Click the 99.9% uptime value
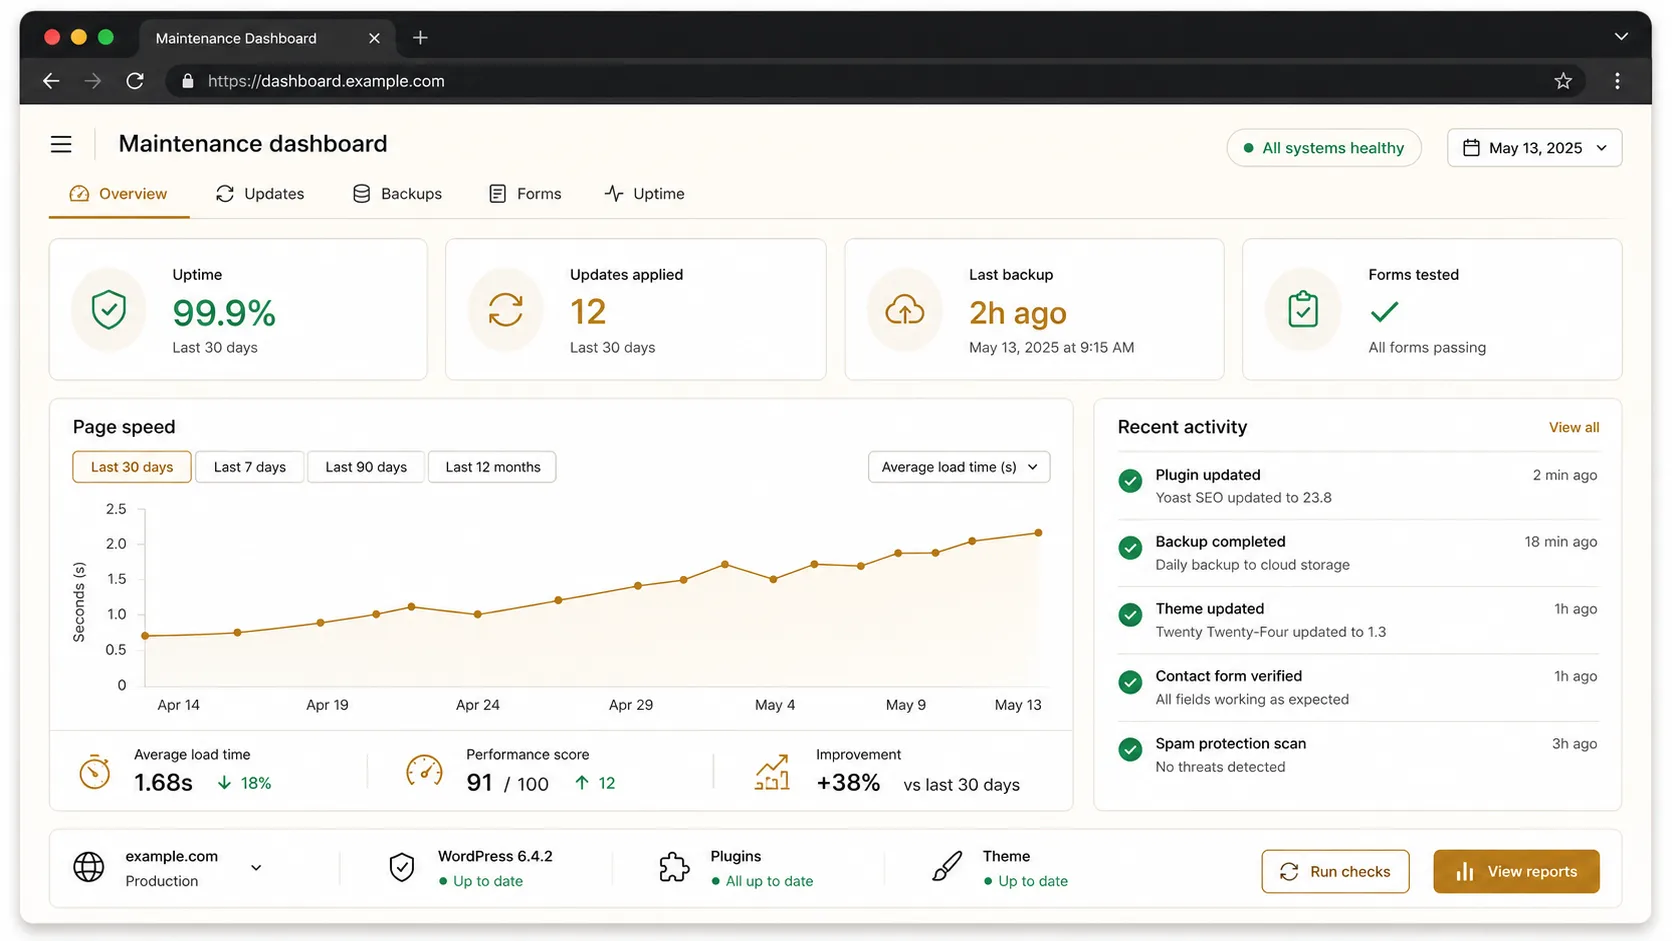Viewport: 1672px width, 941px height. (x=224, y=313)
